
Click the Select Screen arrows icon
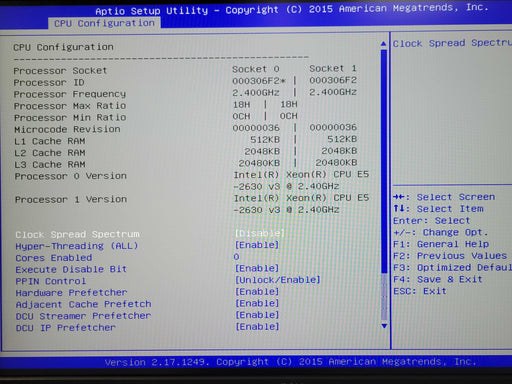pyautogui.click(x=399, y=197)
